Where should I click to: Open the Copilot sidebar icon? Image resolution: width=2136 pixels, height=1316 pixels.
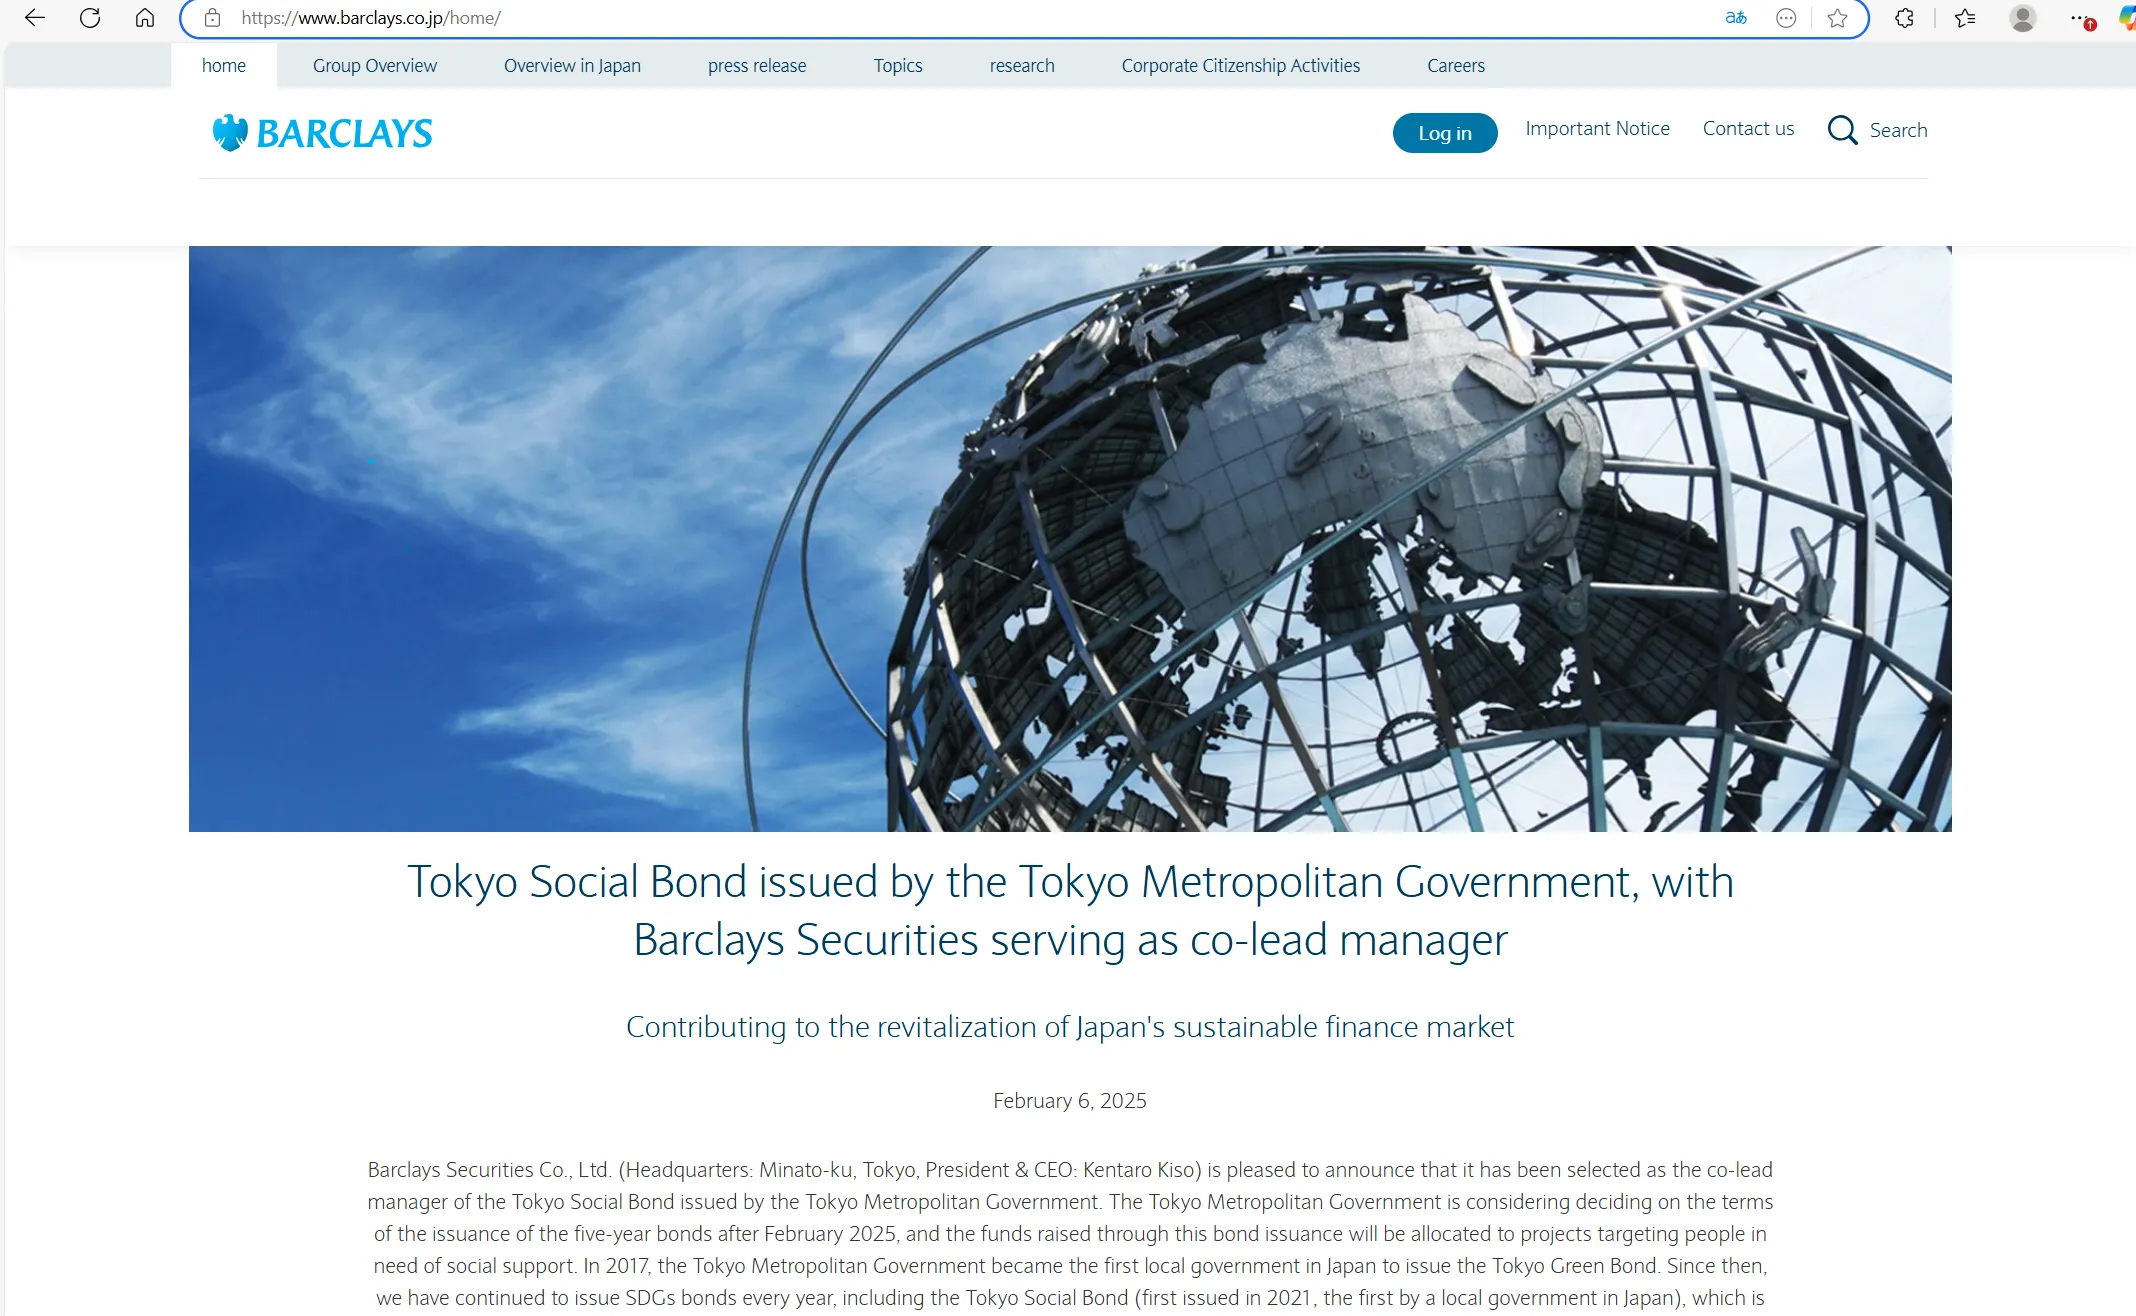[2127, 18]
